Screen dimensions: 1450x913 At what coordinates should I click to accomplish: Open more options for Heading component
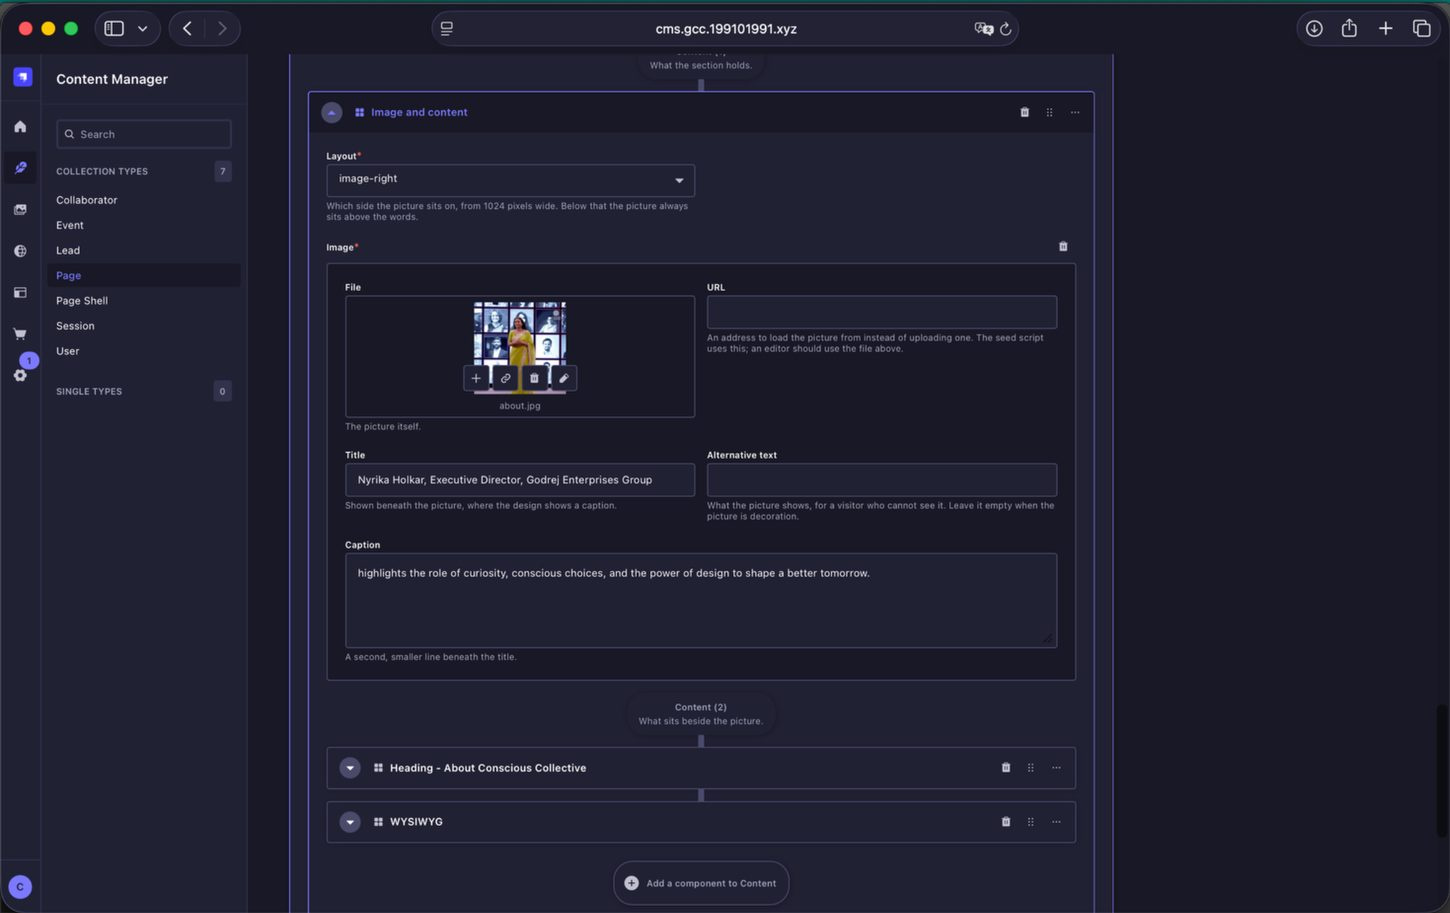1056,768
